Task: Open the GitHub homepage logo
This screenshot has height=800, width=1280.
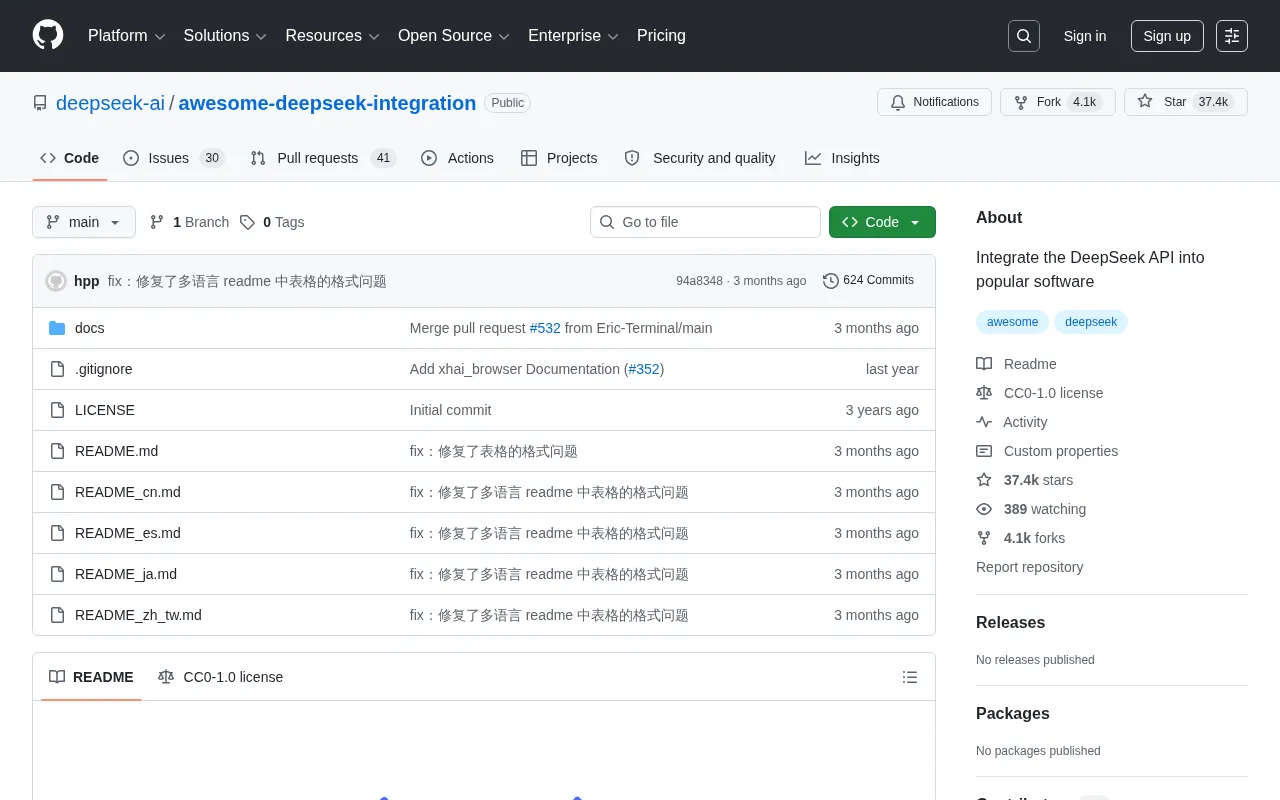Action: [48, 35]
